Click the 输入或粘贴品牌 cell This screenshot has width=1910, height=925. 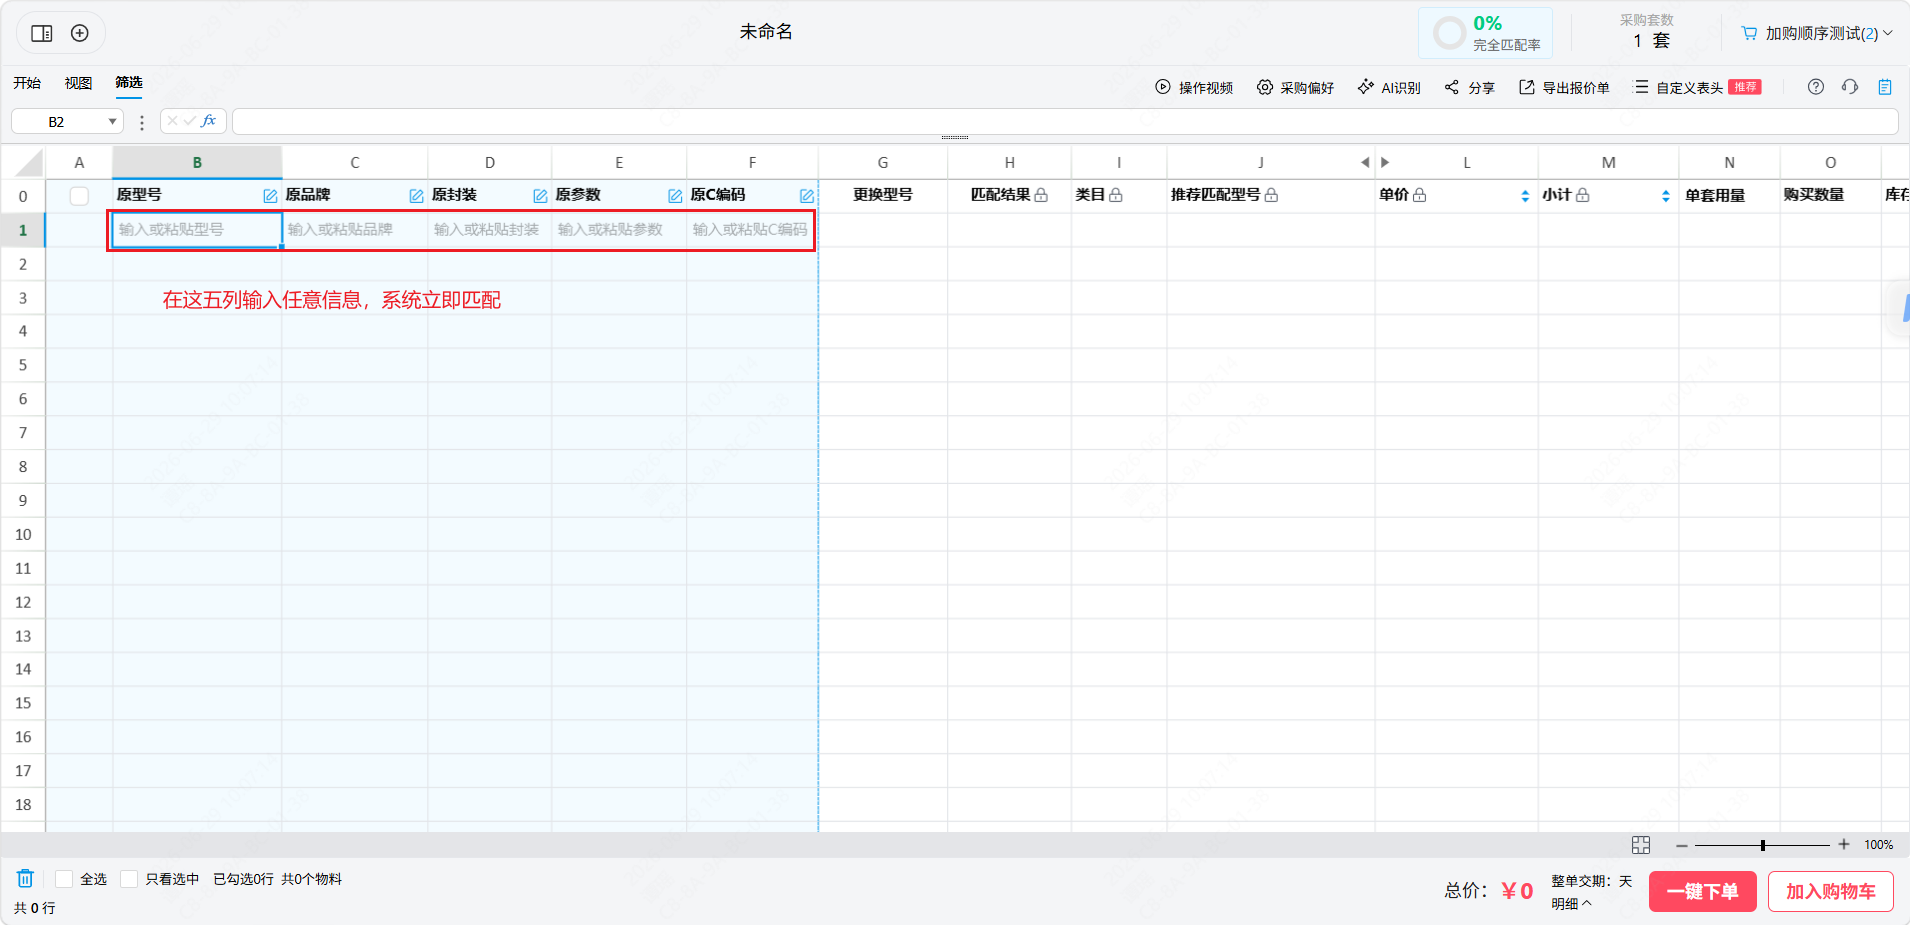355,230
